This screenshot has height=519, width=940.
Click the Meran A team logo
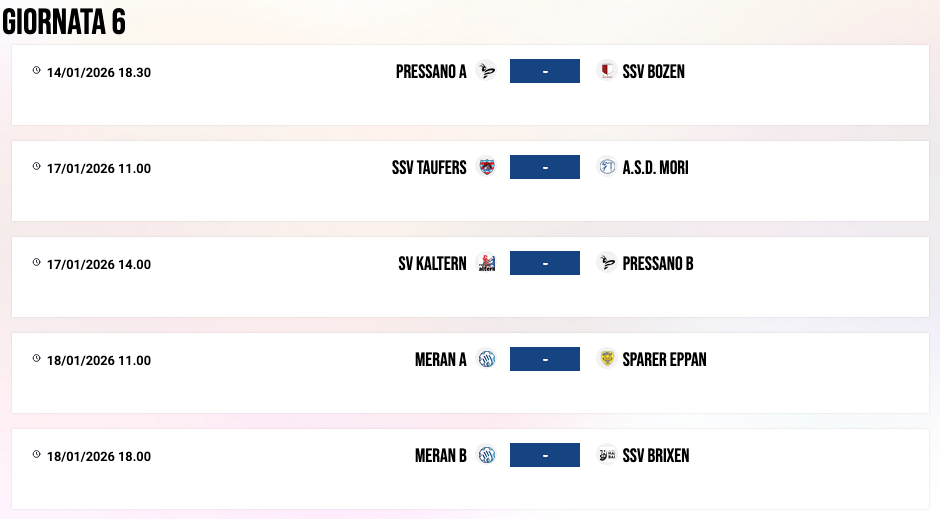point(487,359)
